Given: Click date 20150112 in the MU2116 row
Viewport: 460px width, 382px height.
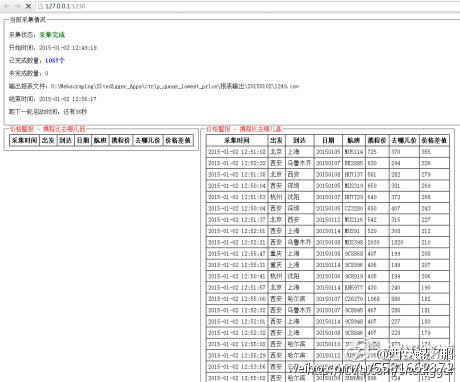Looking at the screenshot, I should click(x=328, y=220).
